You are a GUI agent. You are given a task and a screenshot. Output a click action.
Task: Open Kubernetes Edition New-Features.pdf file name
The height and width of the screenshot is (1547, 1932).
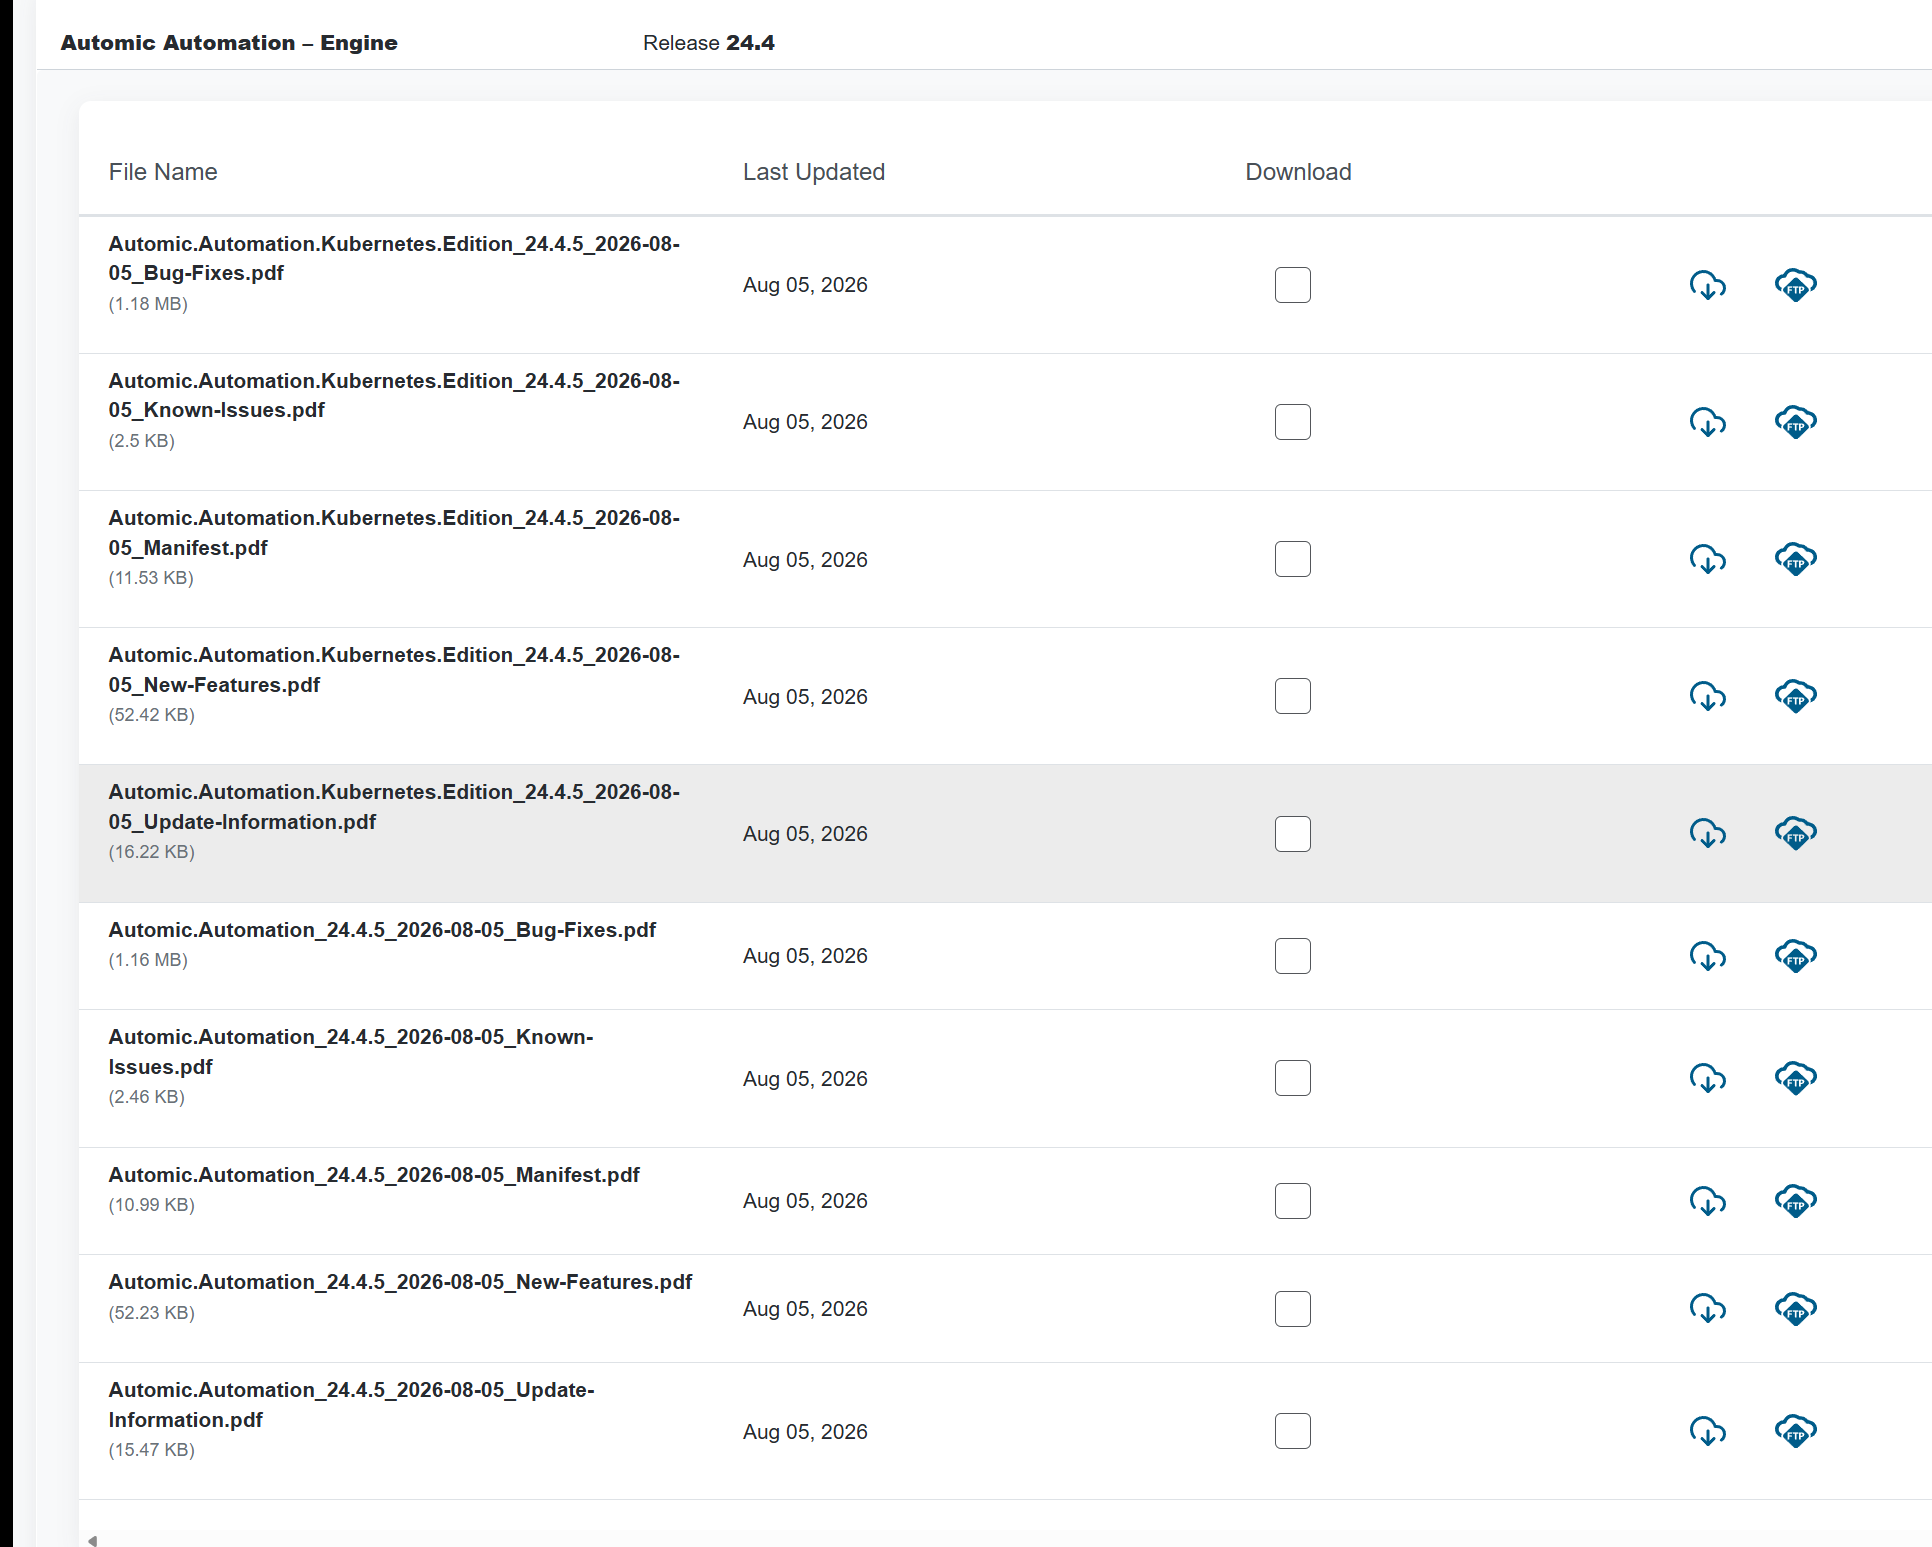[394, 670]
